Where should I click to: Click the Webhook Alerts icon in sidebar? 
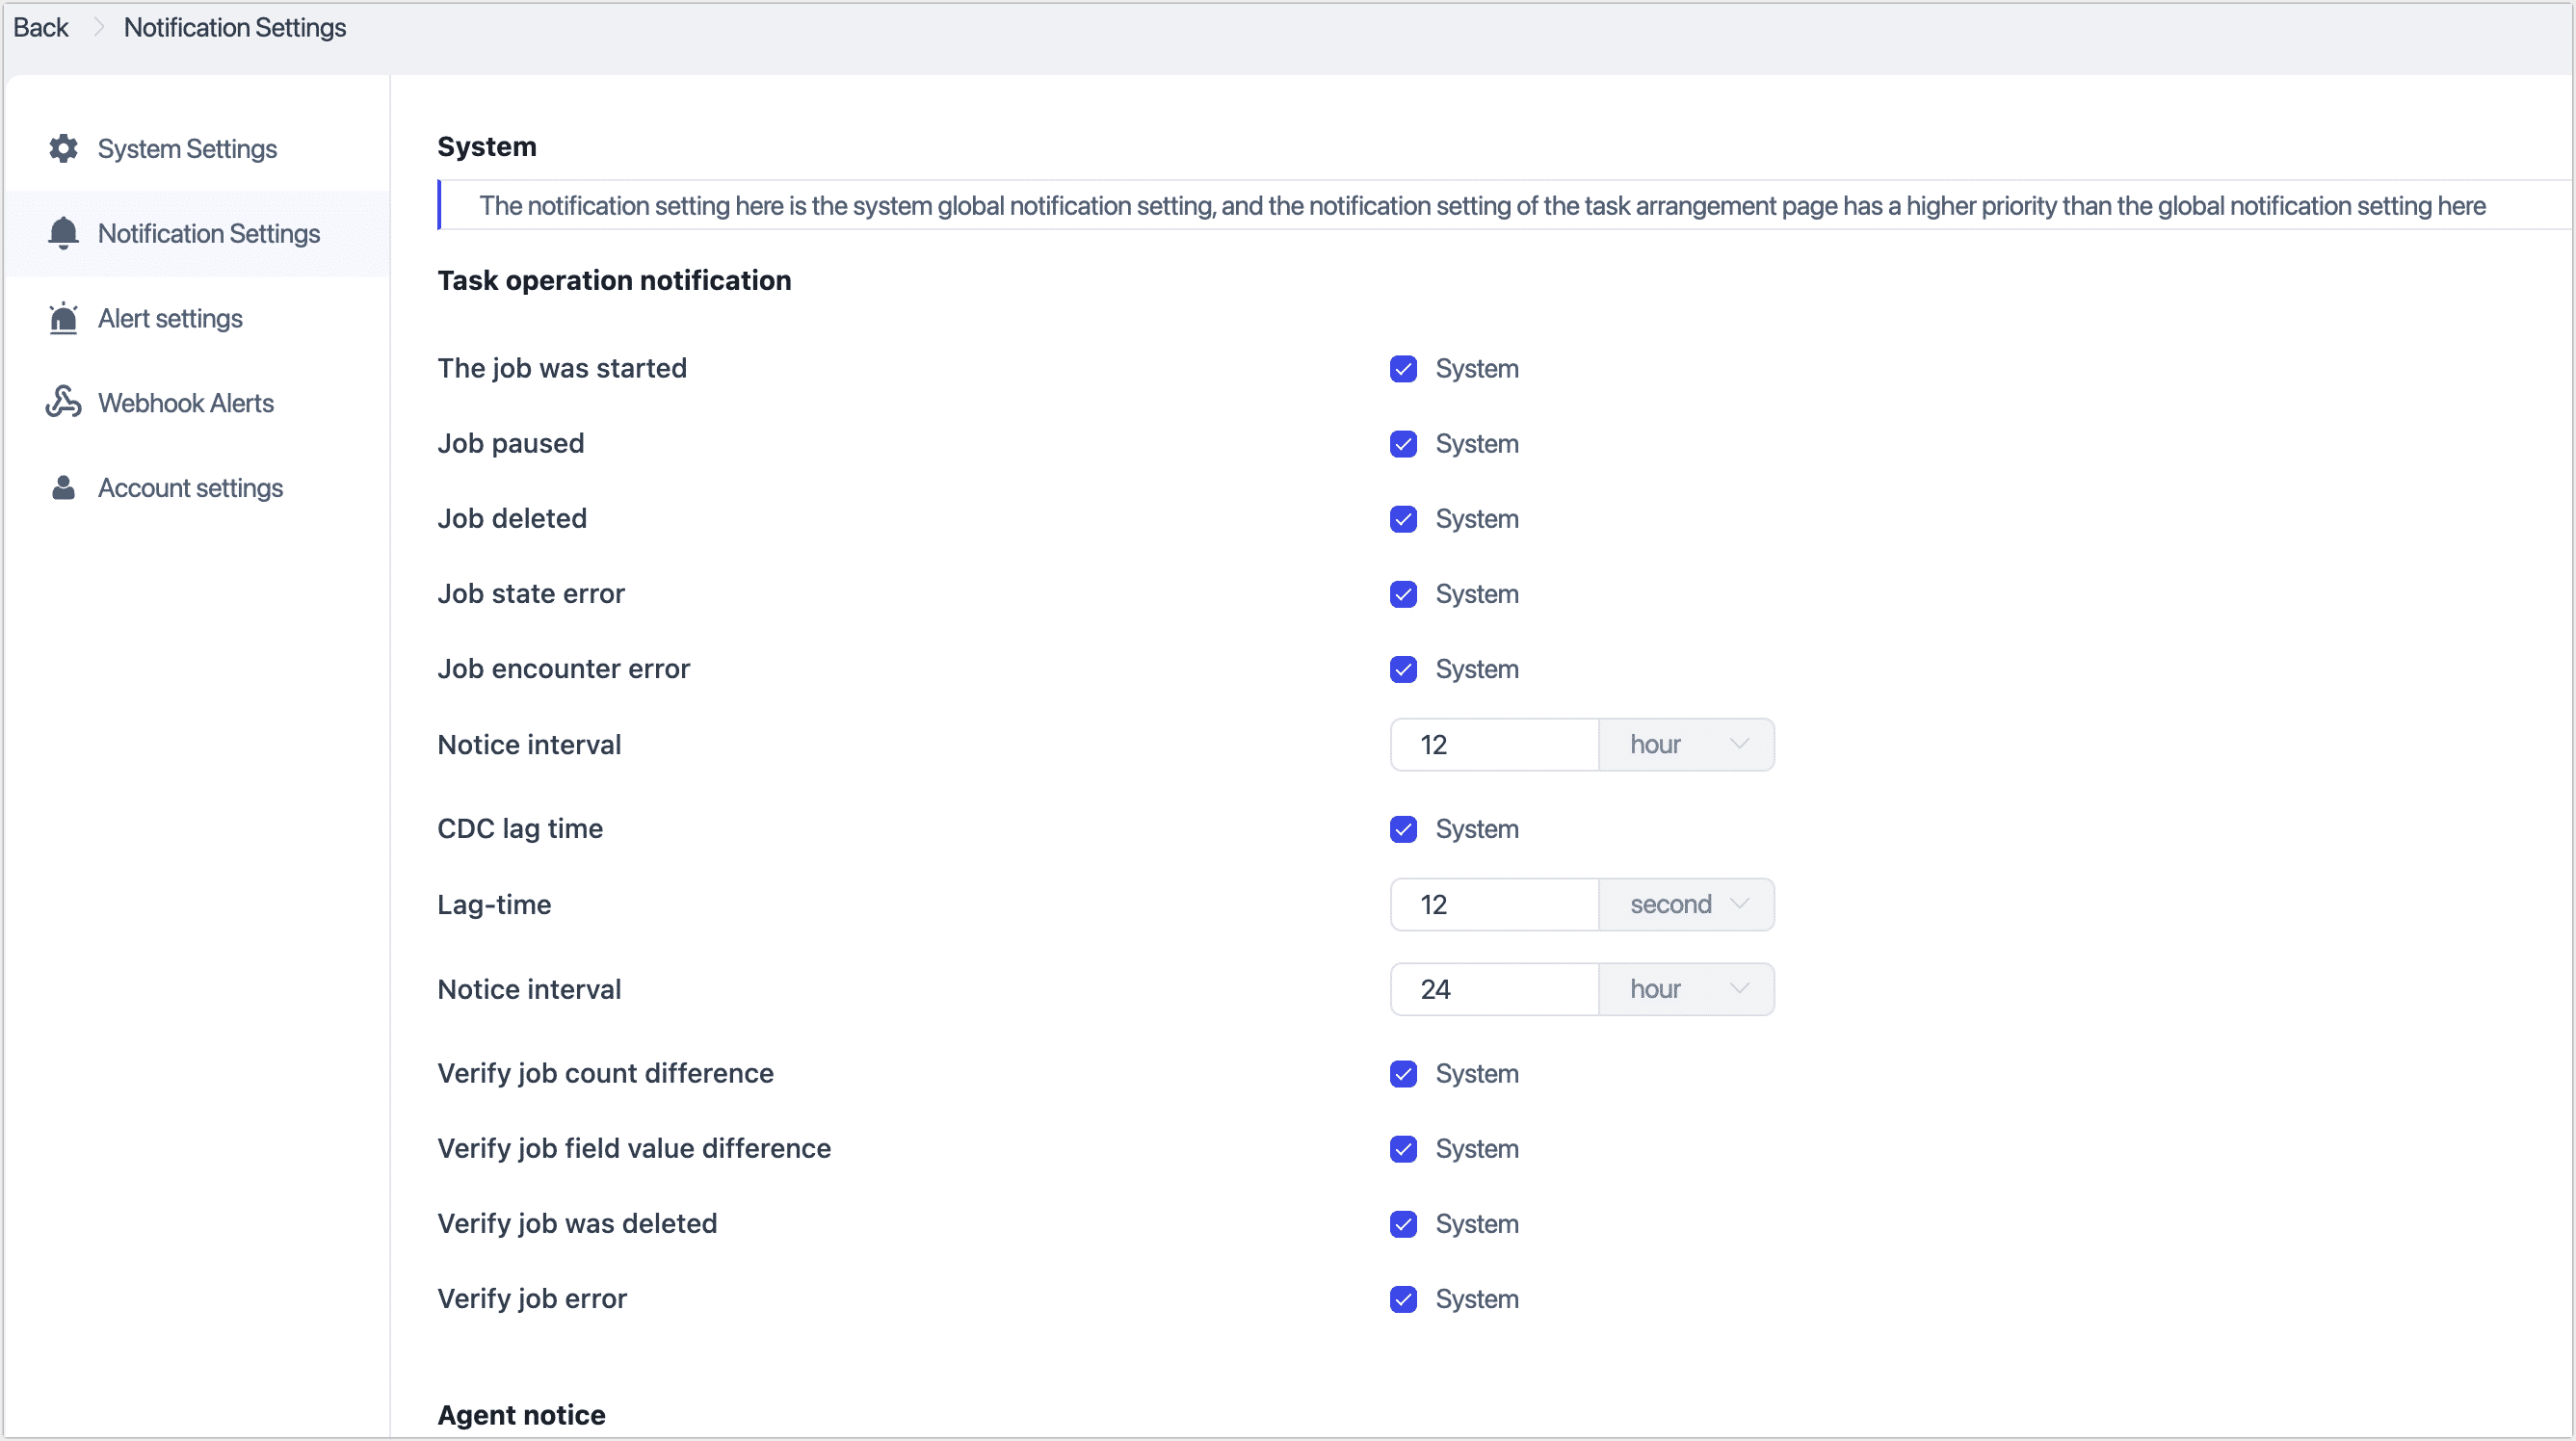pyautogui.click(x=63, y=402)
